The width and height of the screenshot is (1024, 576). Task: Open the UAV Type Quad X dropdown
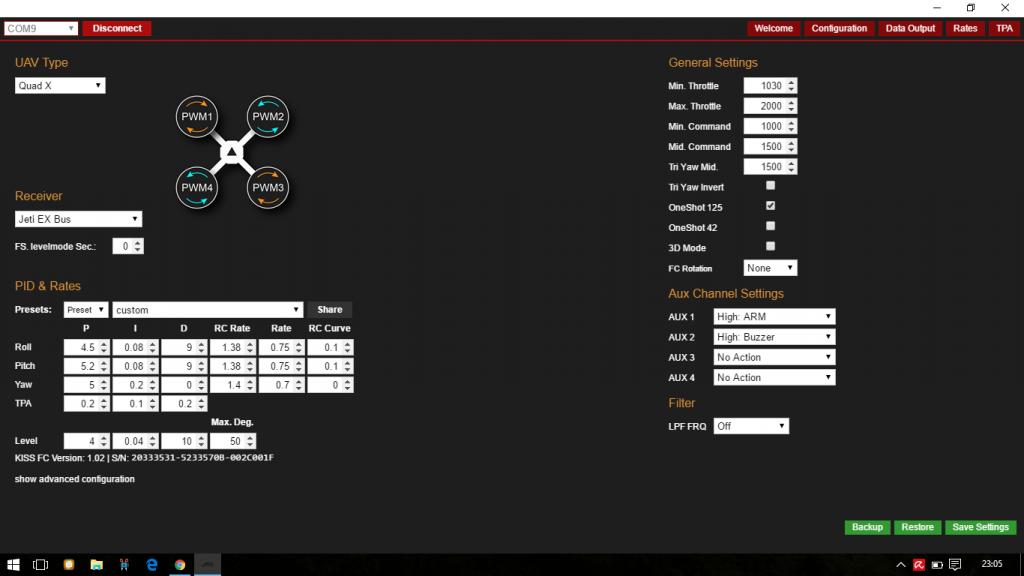[x=60, y=86]
